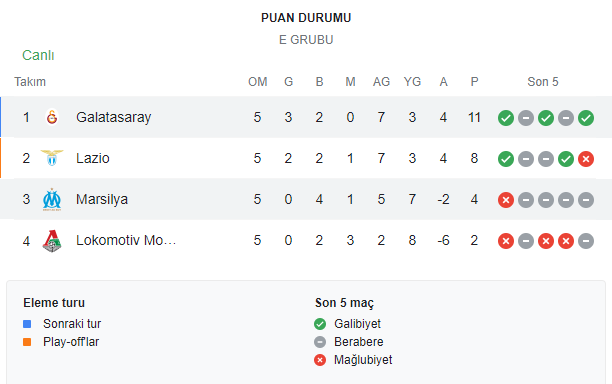
Task: Open truncated Lokomotiv Mo… team name
Action: pos(126,240)
